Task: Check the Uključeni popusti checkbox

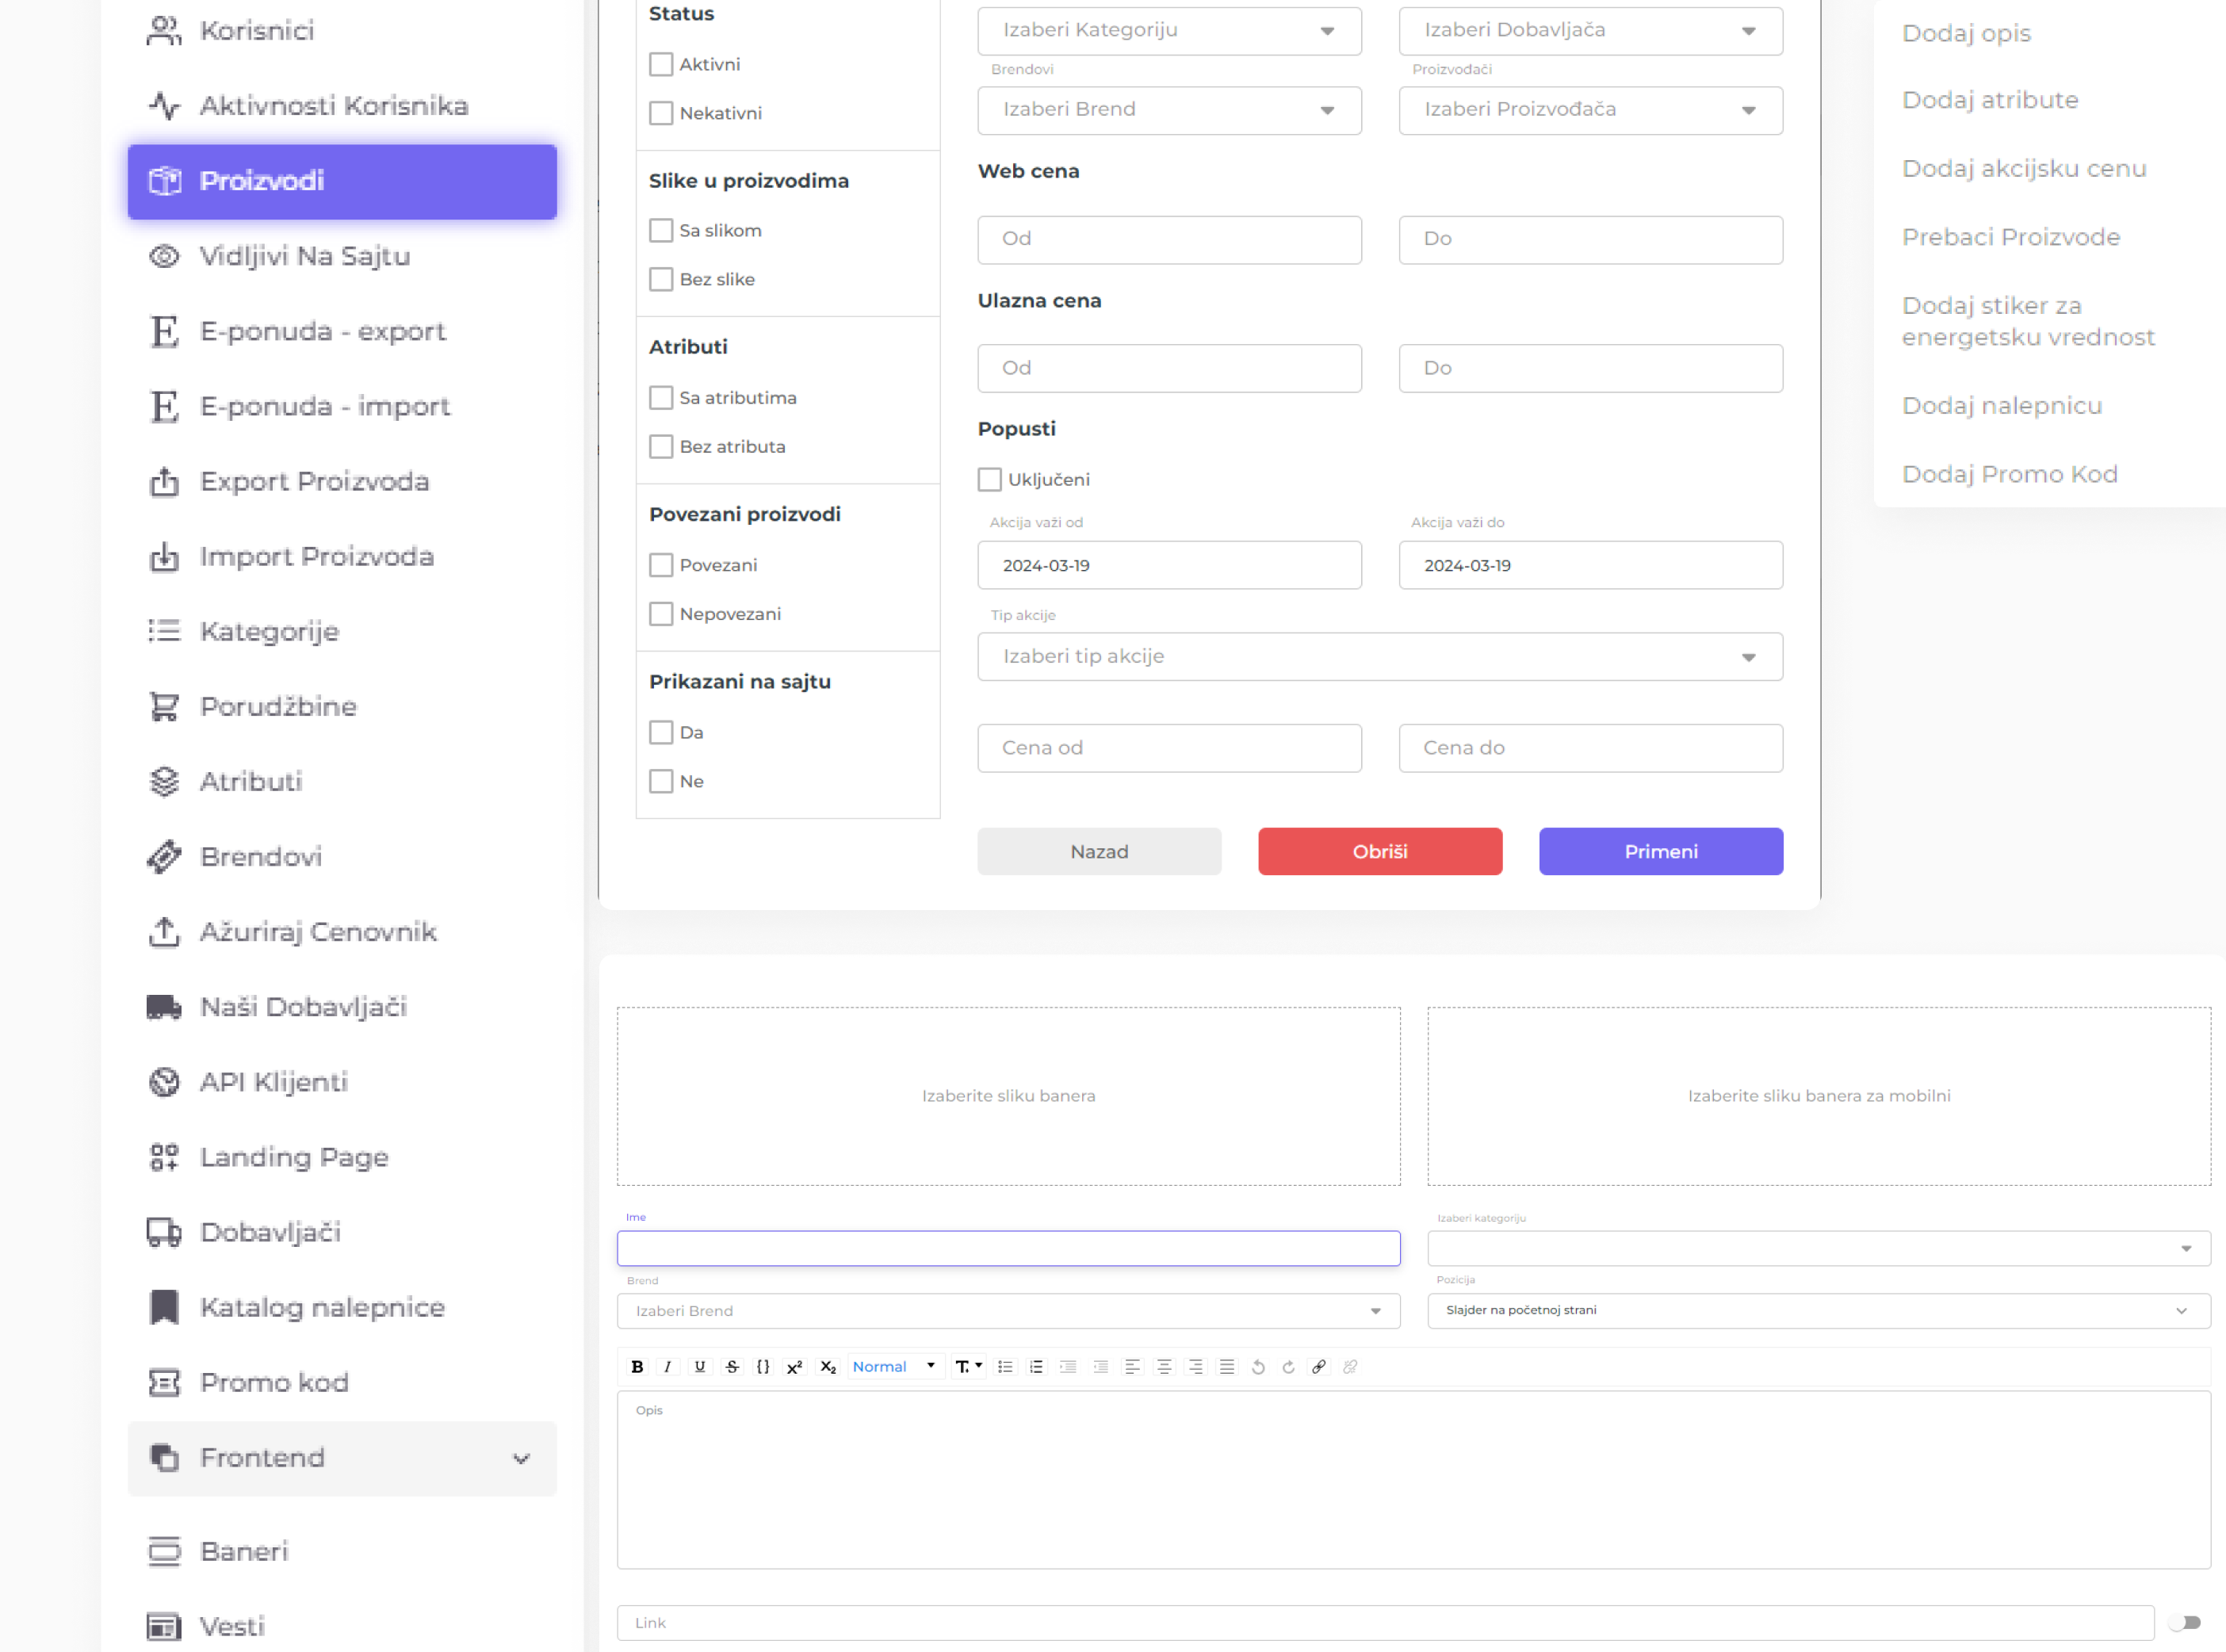Action: (987, 479)
